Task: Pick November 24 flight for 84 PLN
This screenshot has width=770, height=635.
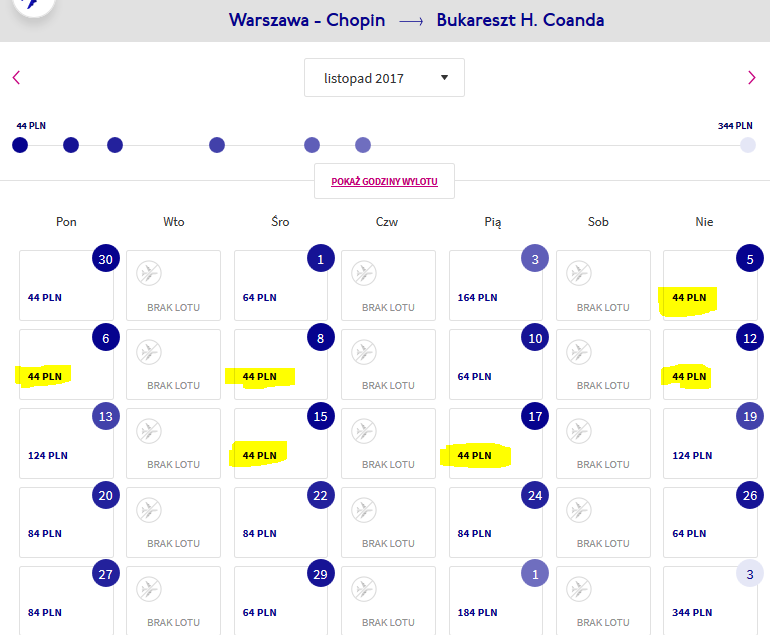Action: tap(496, 523)
